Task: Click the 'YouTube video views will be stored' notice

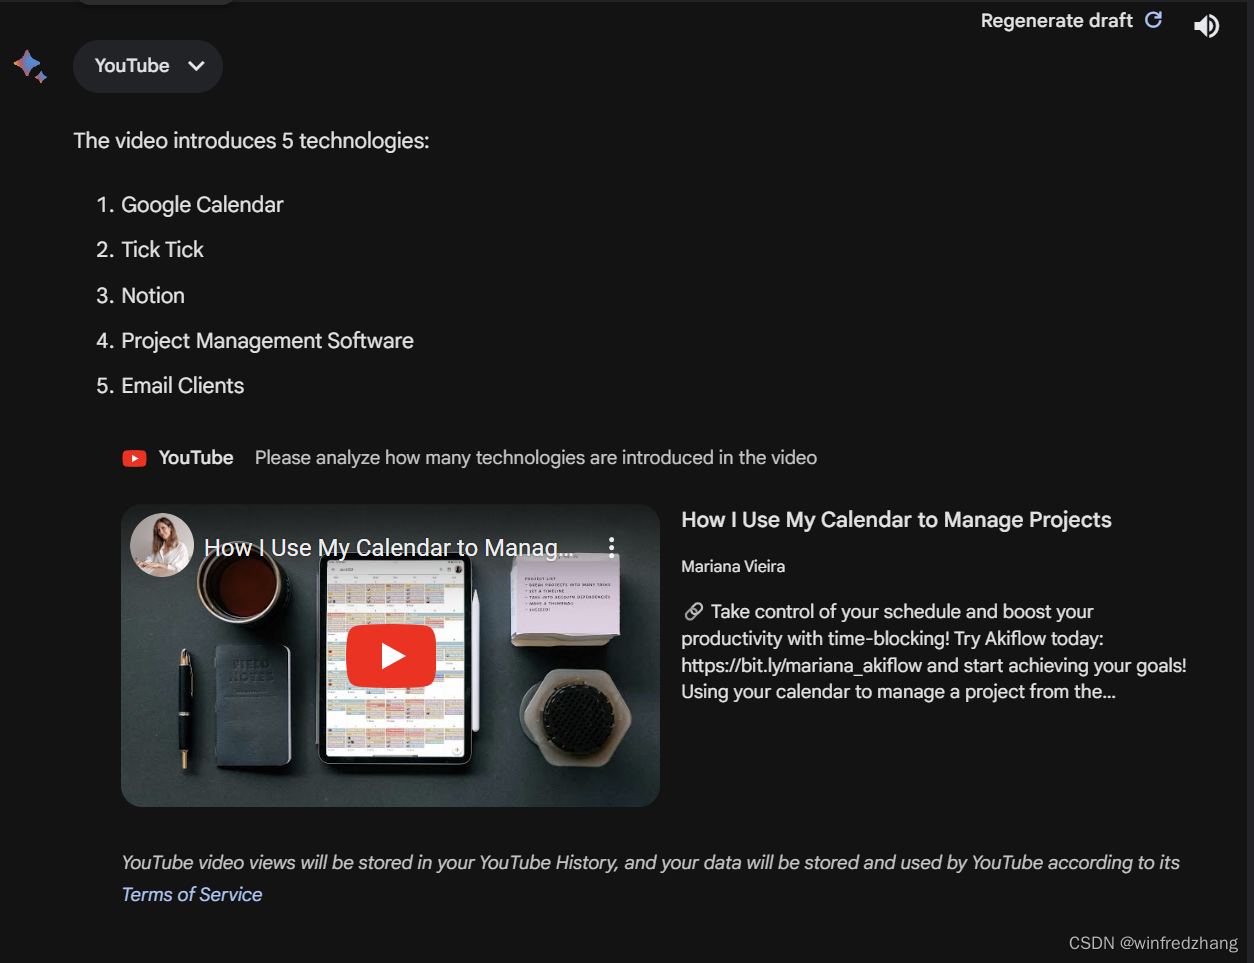Action: click(651, 878)
